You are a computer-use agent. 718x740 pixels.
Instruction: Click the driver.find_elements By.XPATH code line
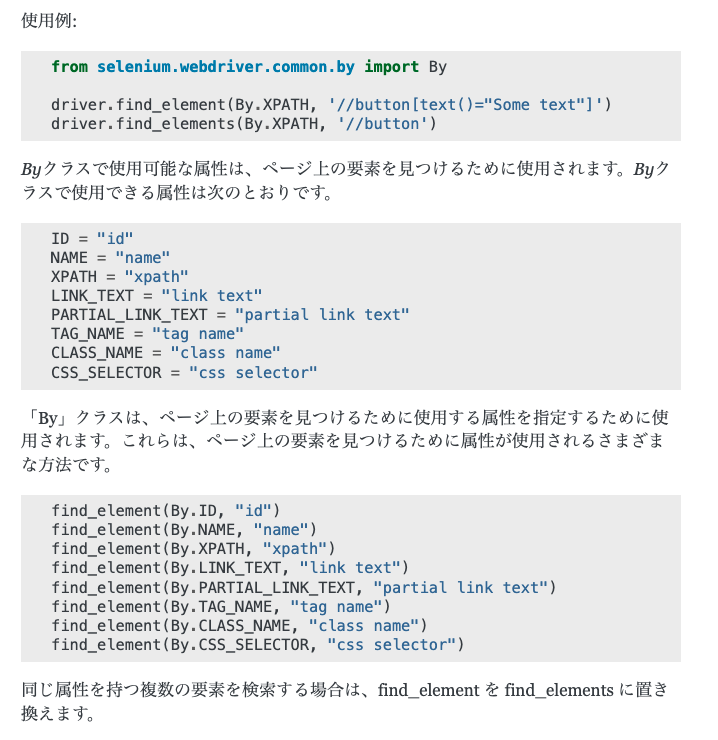coord(244,124)
